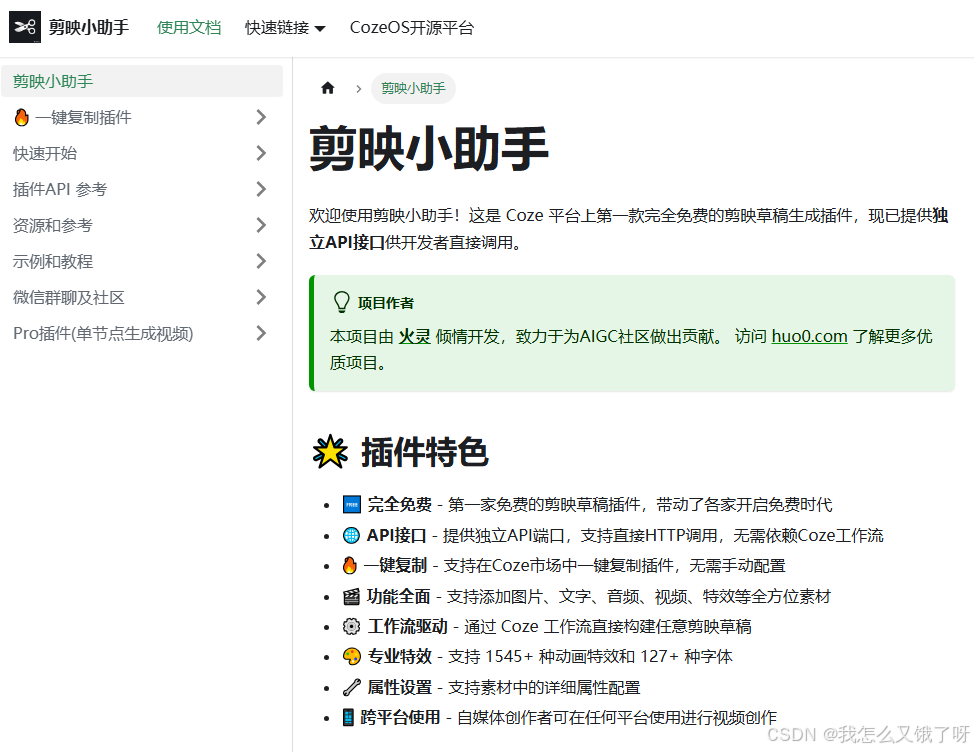The height and width of the screenshot is (752, 974).
Task: Click the scissors logo icon in the navbar
Action: point(25,27)
